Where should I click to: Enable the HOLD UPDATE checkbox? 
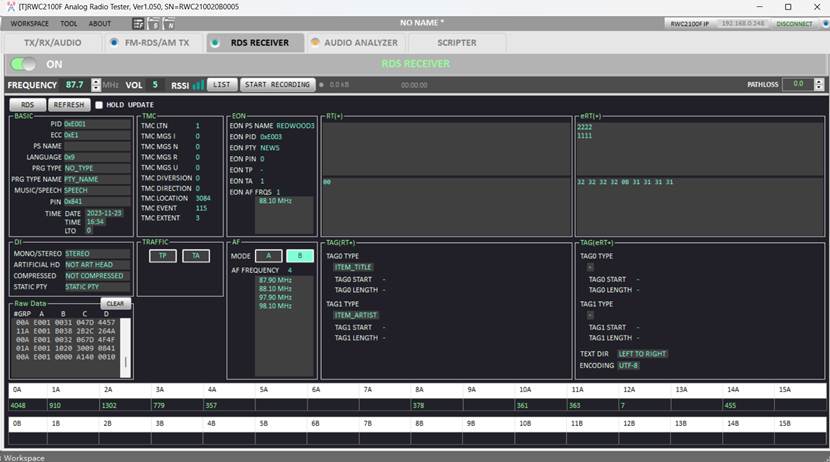99,105
